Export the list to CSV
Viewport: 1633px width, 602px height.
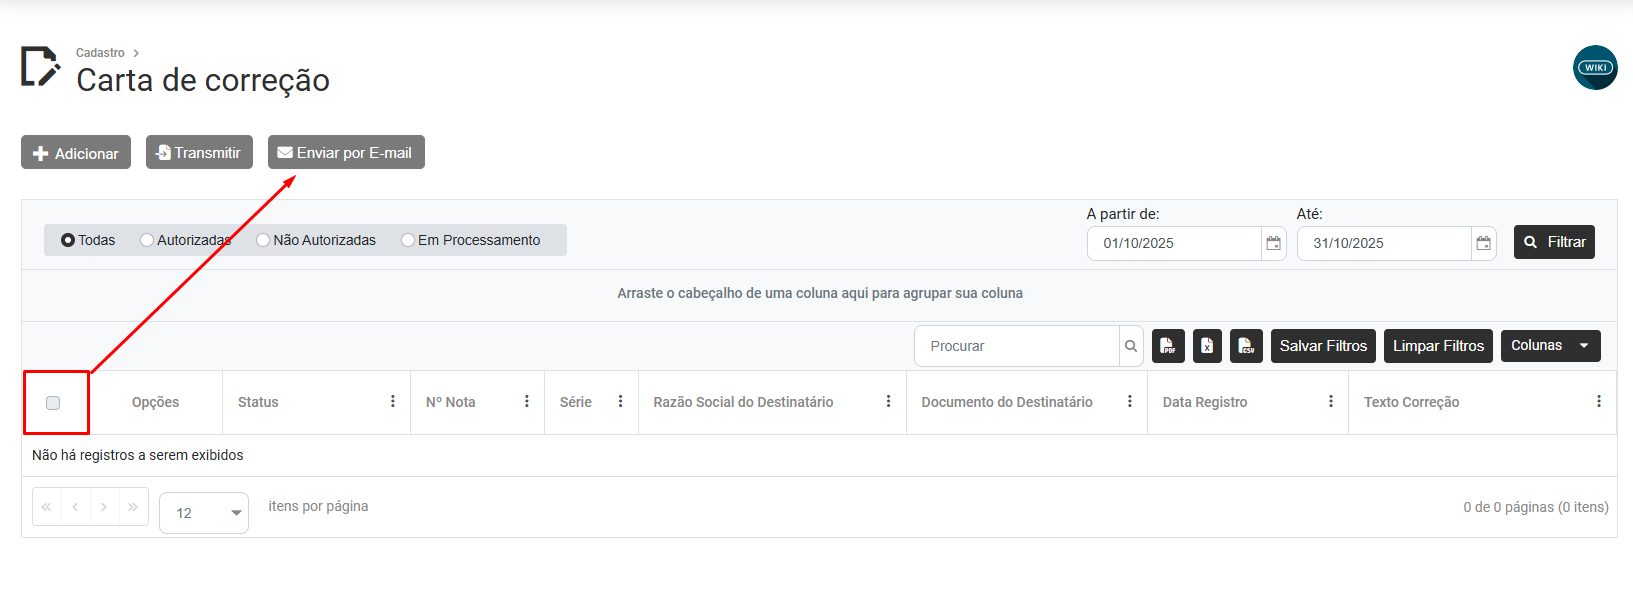[x=1246, y=346]
